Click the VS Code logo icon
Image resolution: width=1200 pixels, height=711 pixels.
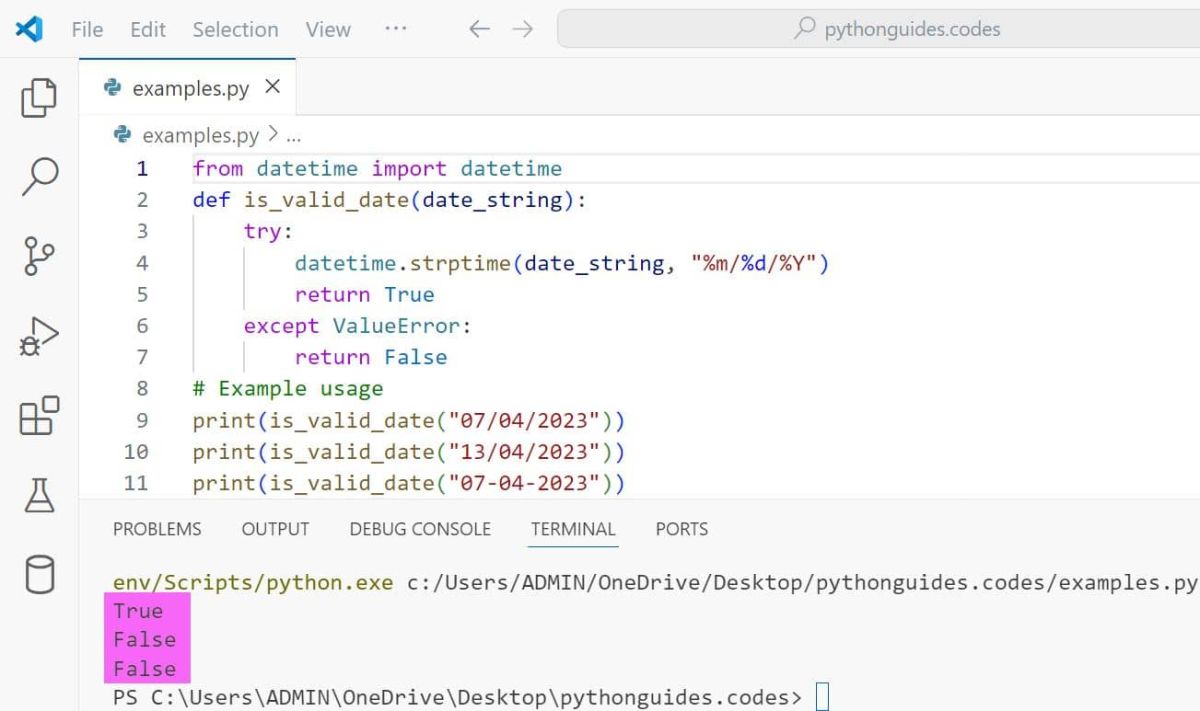[29, 29]
